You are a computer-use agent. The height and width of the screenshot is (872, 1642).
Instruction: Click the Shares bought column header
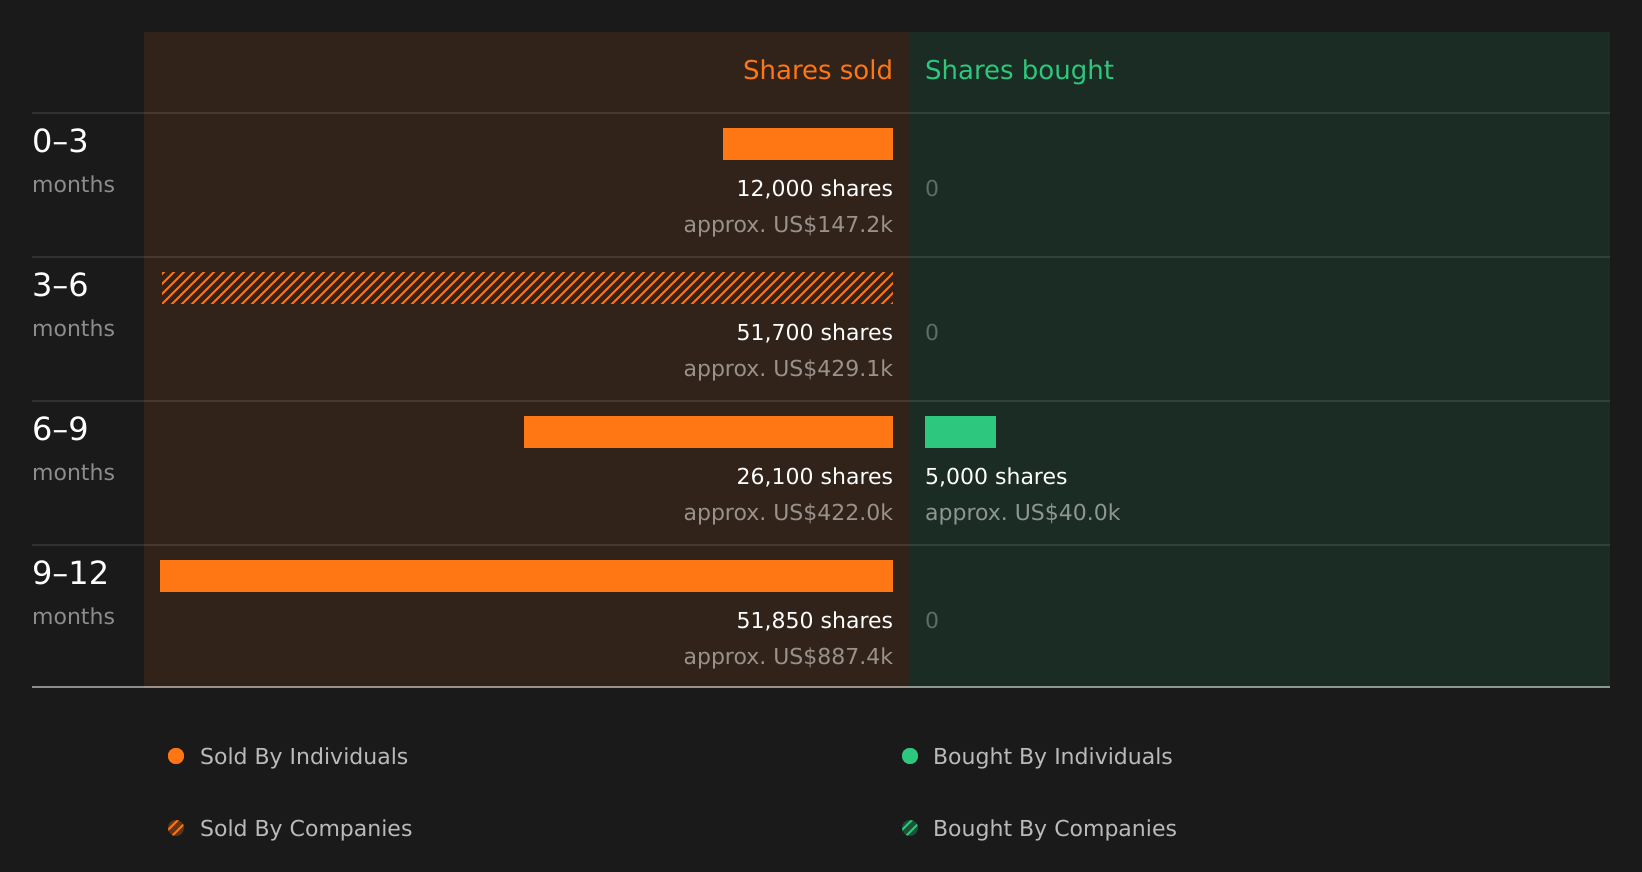(x=1019, y=70)
